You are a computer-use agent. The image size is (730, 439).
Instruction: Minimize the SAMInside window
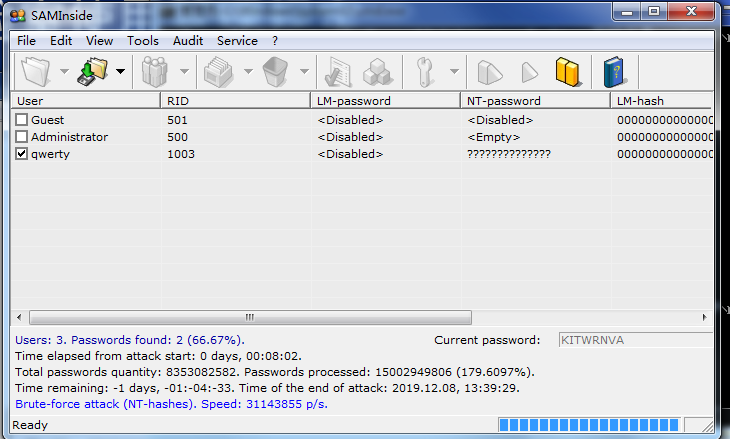[627, 12]
